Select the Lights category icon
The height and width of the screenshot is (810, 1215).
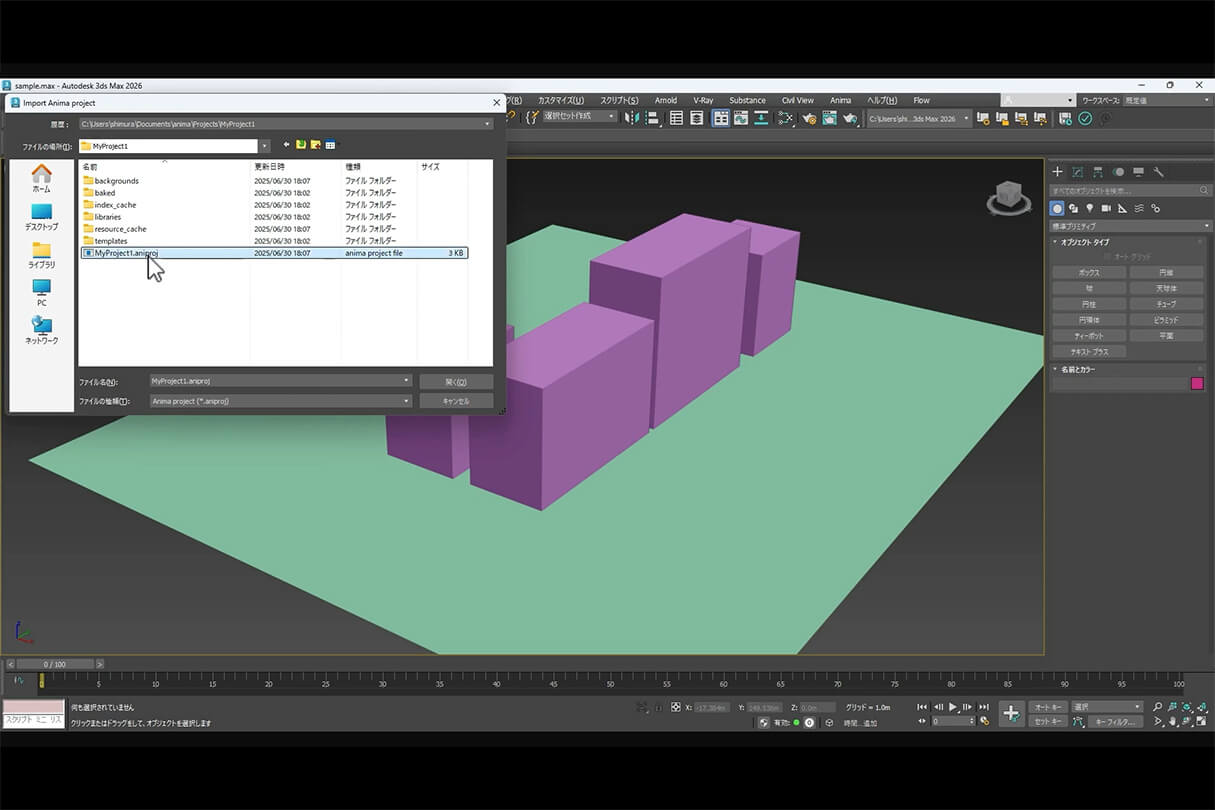(1089, 208)
